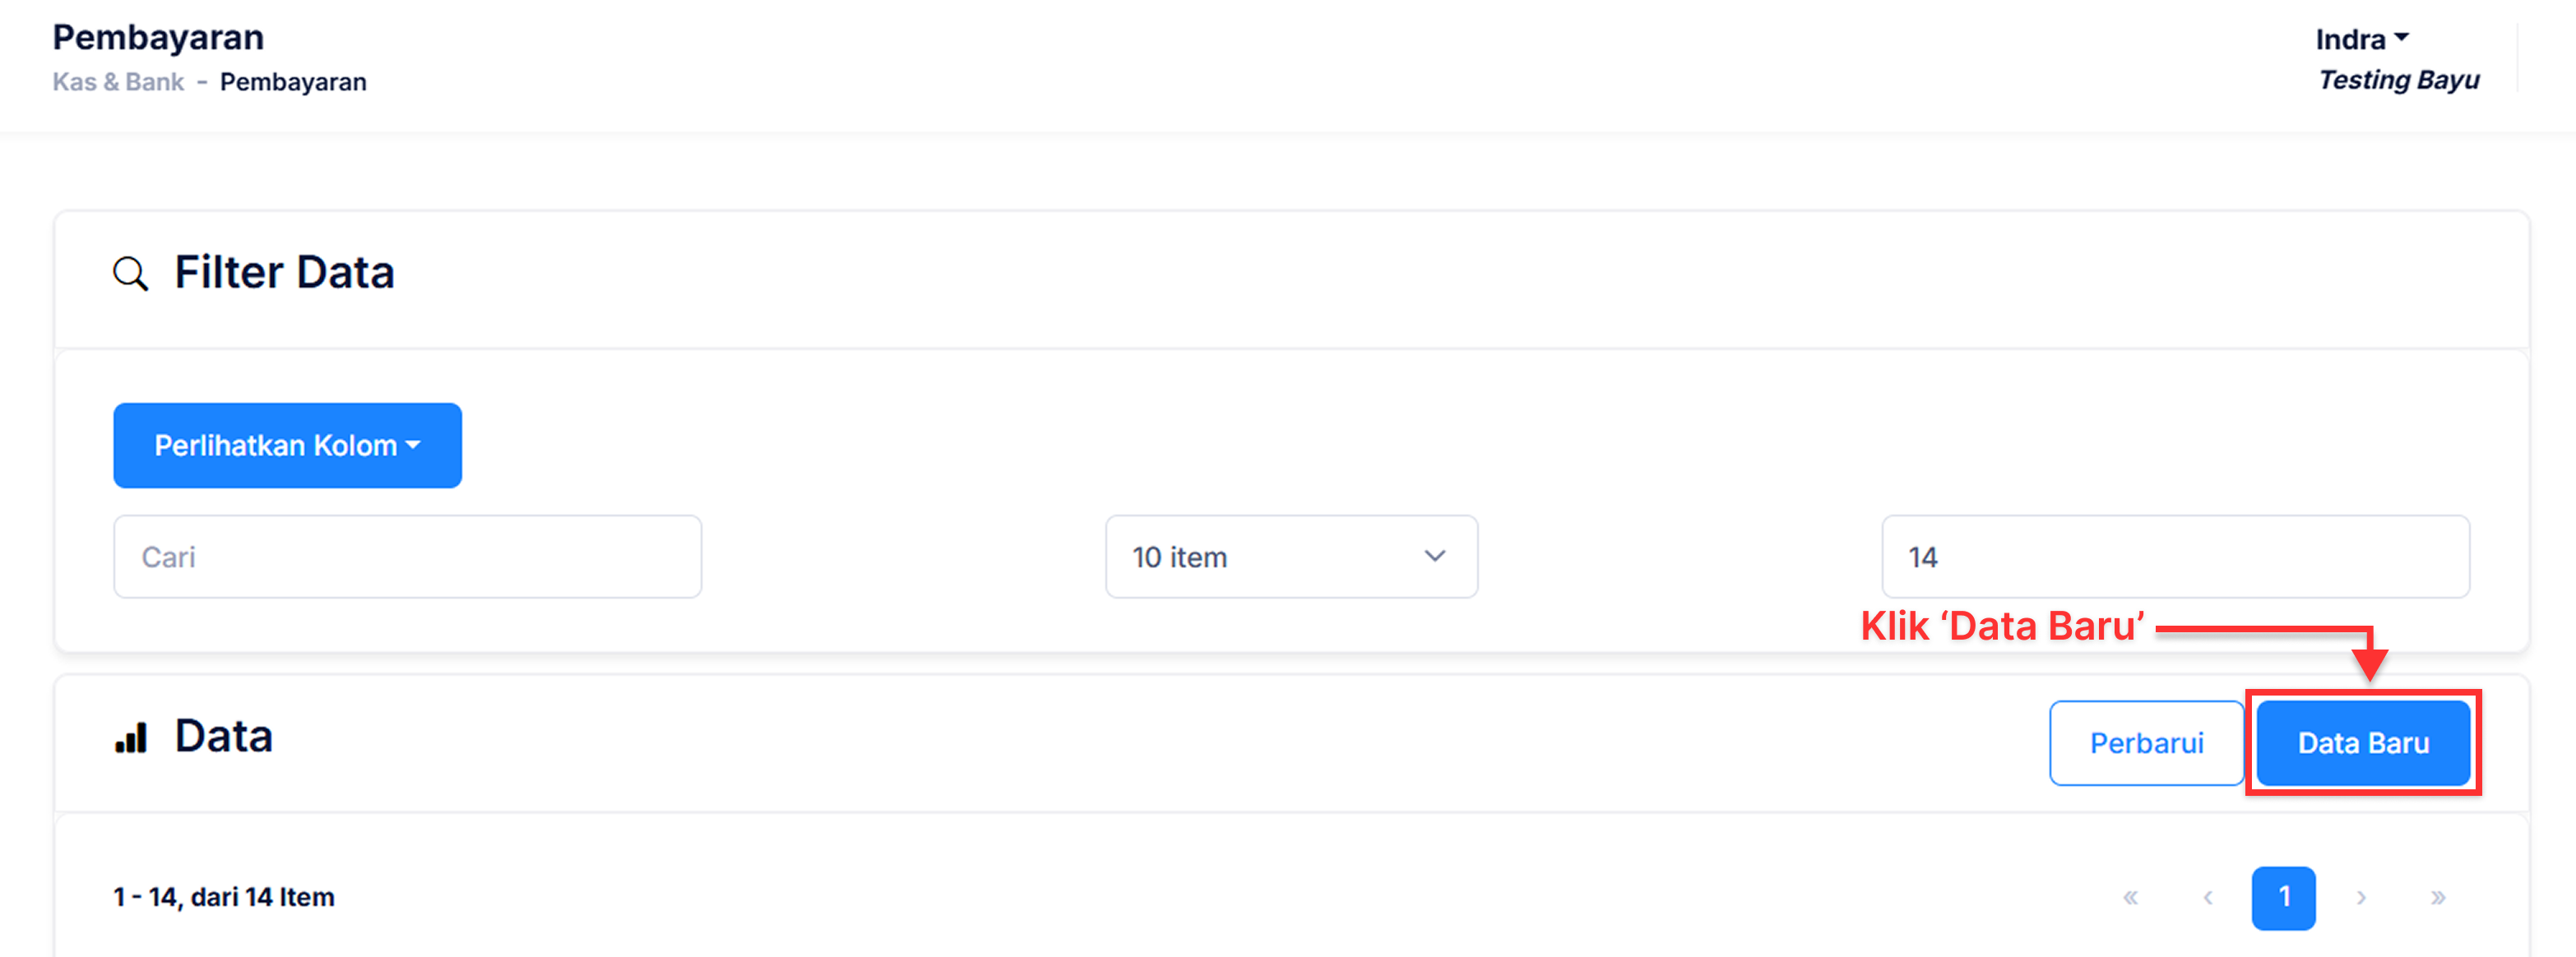This screenshot has width=2576, height=957.
Task: Open the Indra user account menu
Action: tap(2361, 39)
